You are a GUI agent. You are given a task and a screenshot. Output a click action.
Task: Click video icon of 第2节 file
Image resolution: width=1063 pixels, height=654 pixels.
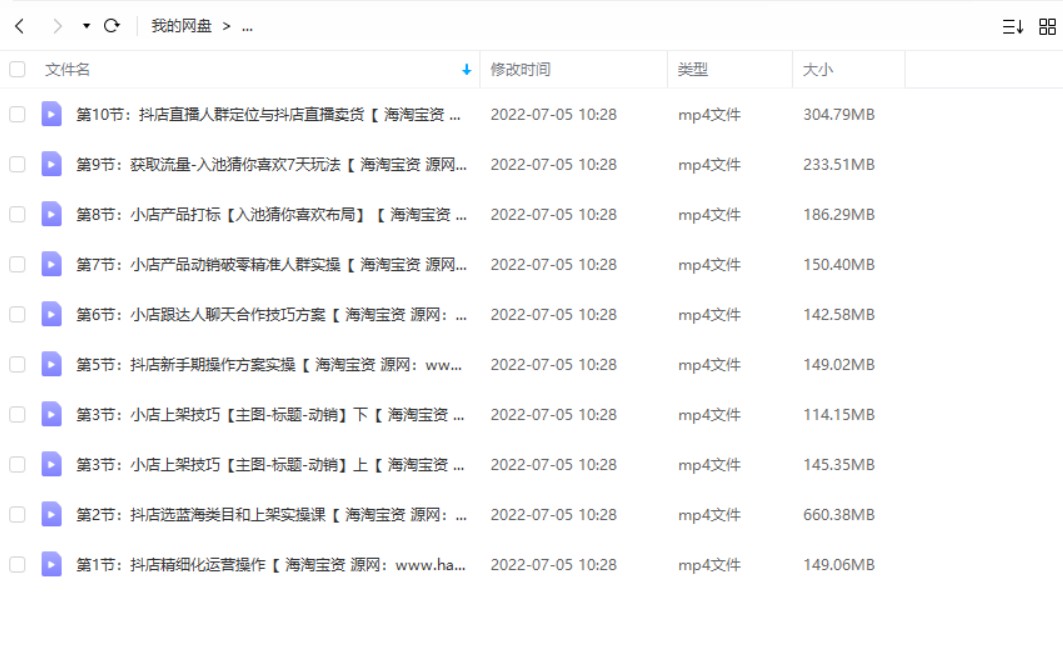tap(52, 514)
